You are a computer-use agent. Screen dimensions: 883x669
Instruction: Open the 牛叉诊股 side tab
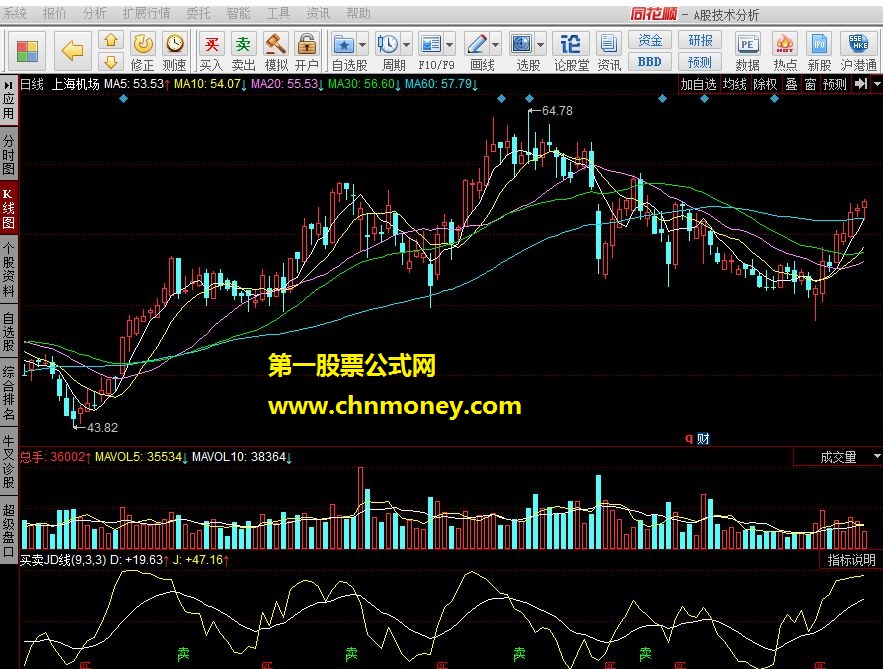coord(8,461)
